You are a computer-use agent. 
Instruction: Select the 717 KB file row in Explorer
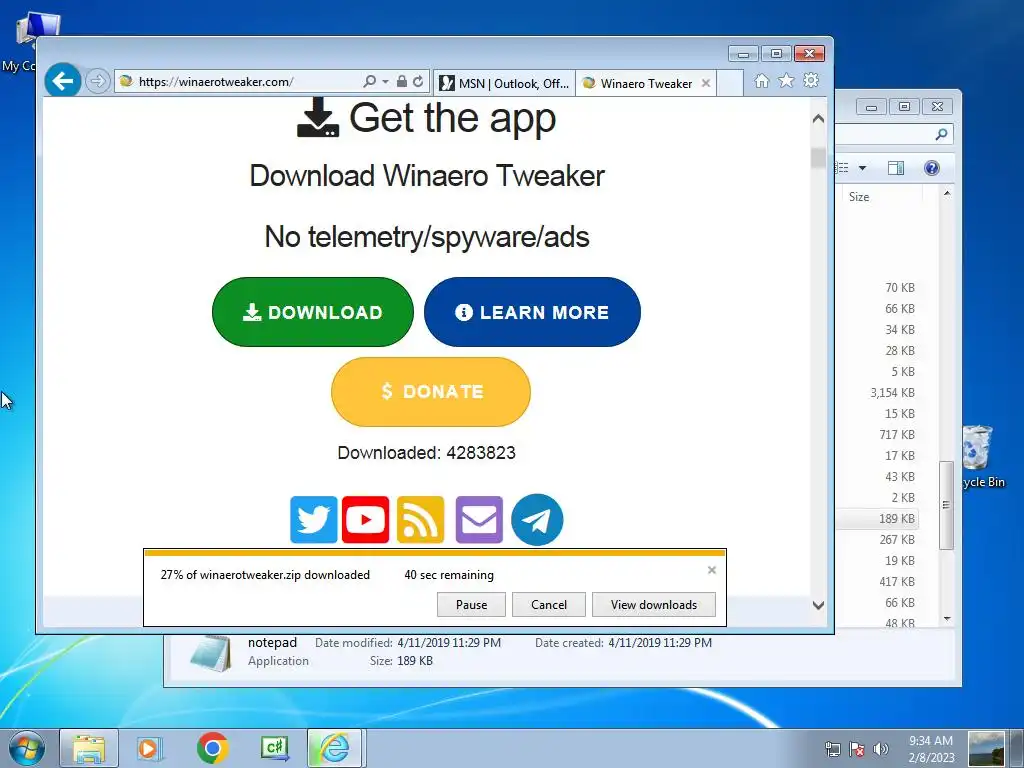(877, 435)
